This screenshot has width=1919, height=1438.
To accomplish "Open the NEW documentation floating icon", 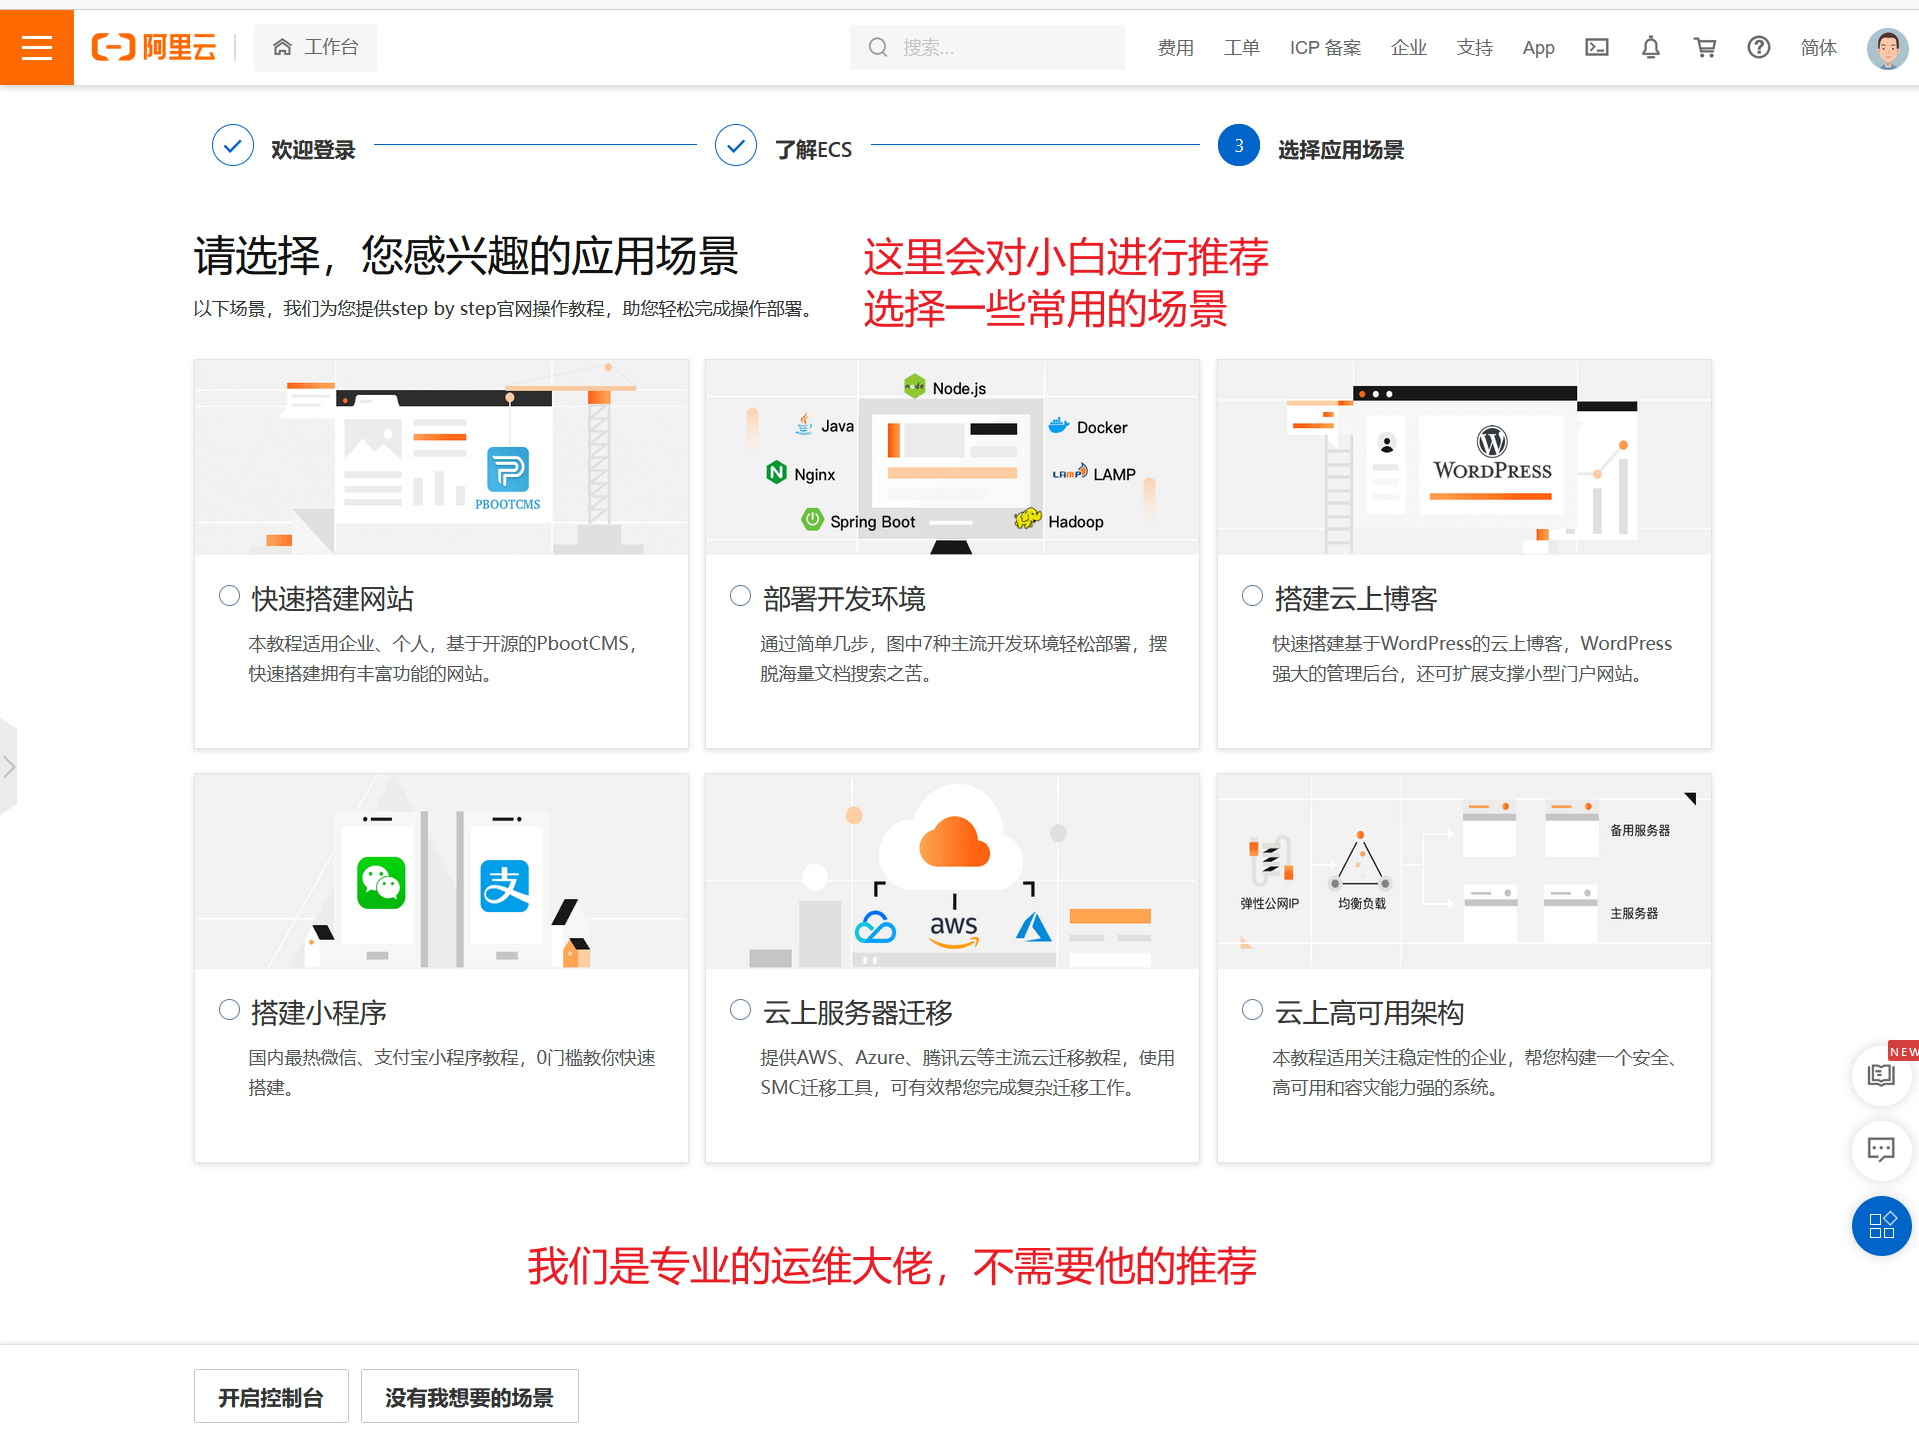I will (x=1881, y=1075).
